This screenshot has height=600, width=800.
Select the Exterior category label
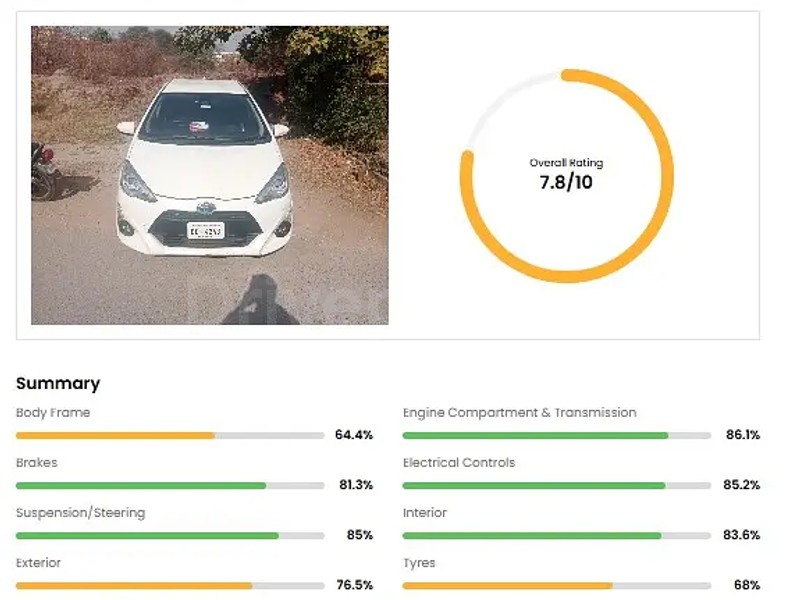(39, 562)
